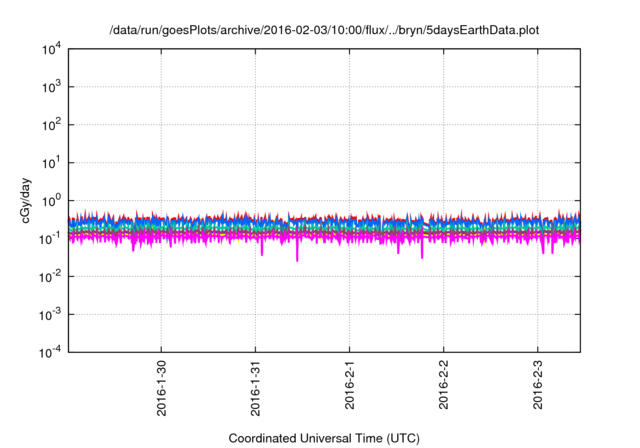
Task: Click the 10^1 y-axis tick label
Action: [51, 163]
